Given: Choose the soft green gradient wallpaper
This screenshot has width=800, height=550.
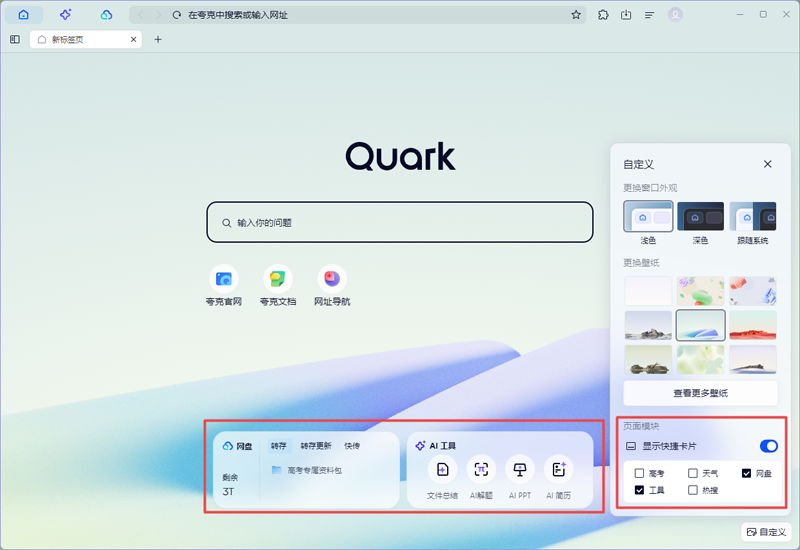Looking at the screenshot, I should 701,360.
